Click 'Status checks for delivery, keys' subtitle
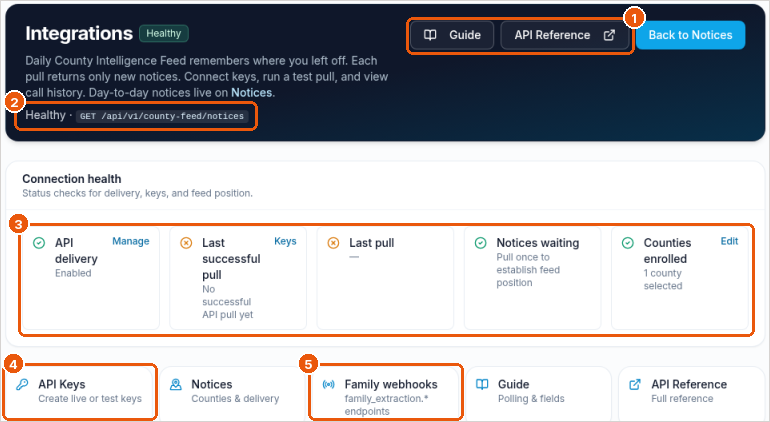Image resolution: width=770 pixels, height=422 pixels. 138,193
